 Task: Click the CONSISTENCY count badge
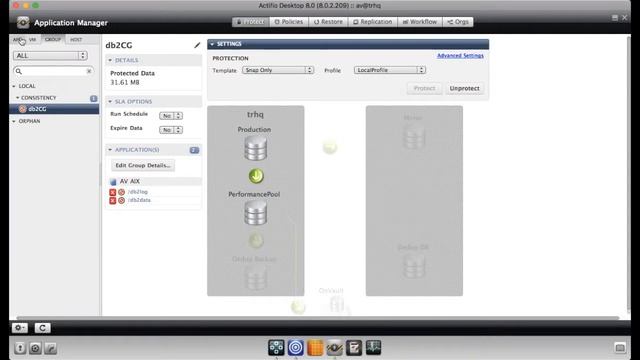93,98
